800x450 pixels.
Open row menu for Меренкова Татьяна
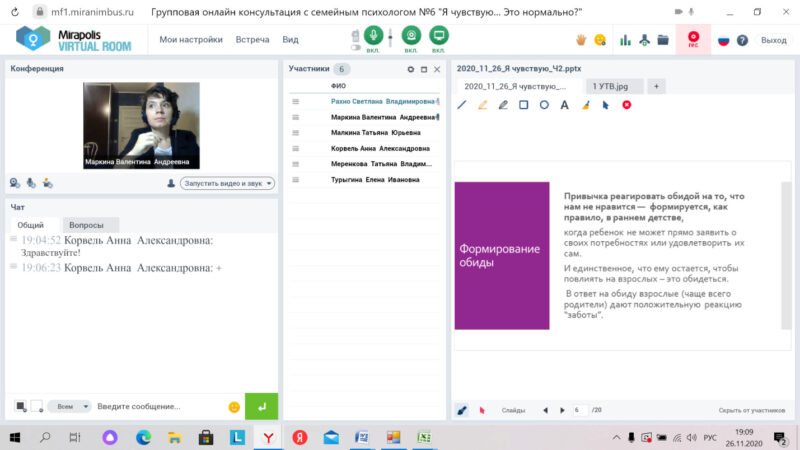(x=295, y=164)
